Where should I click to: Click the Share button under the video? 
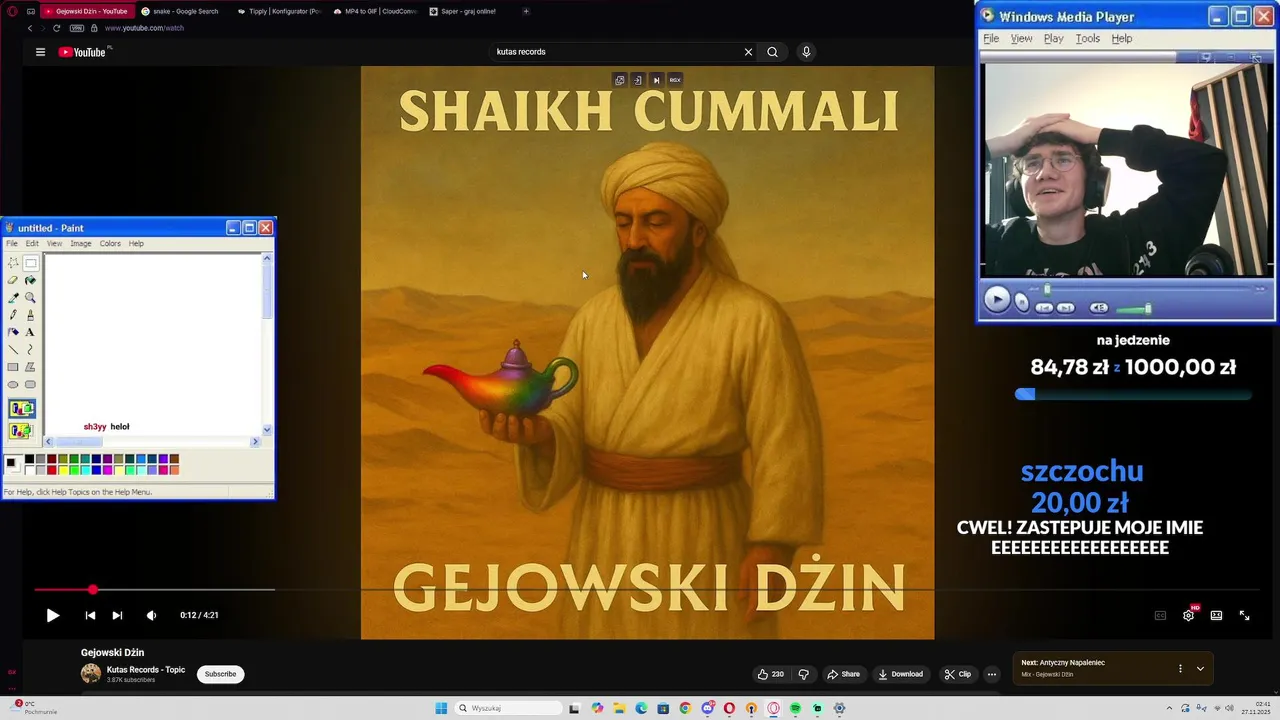point(843,674)
